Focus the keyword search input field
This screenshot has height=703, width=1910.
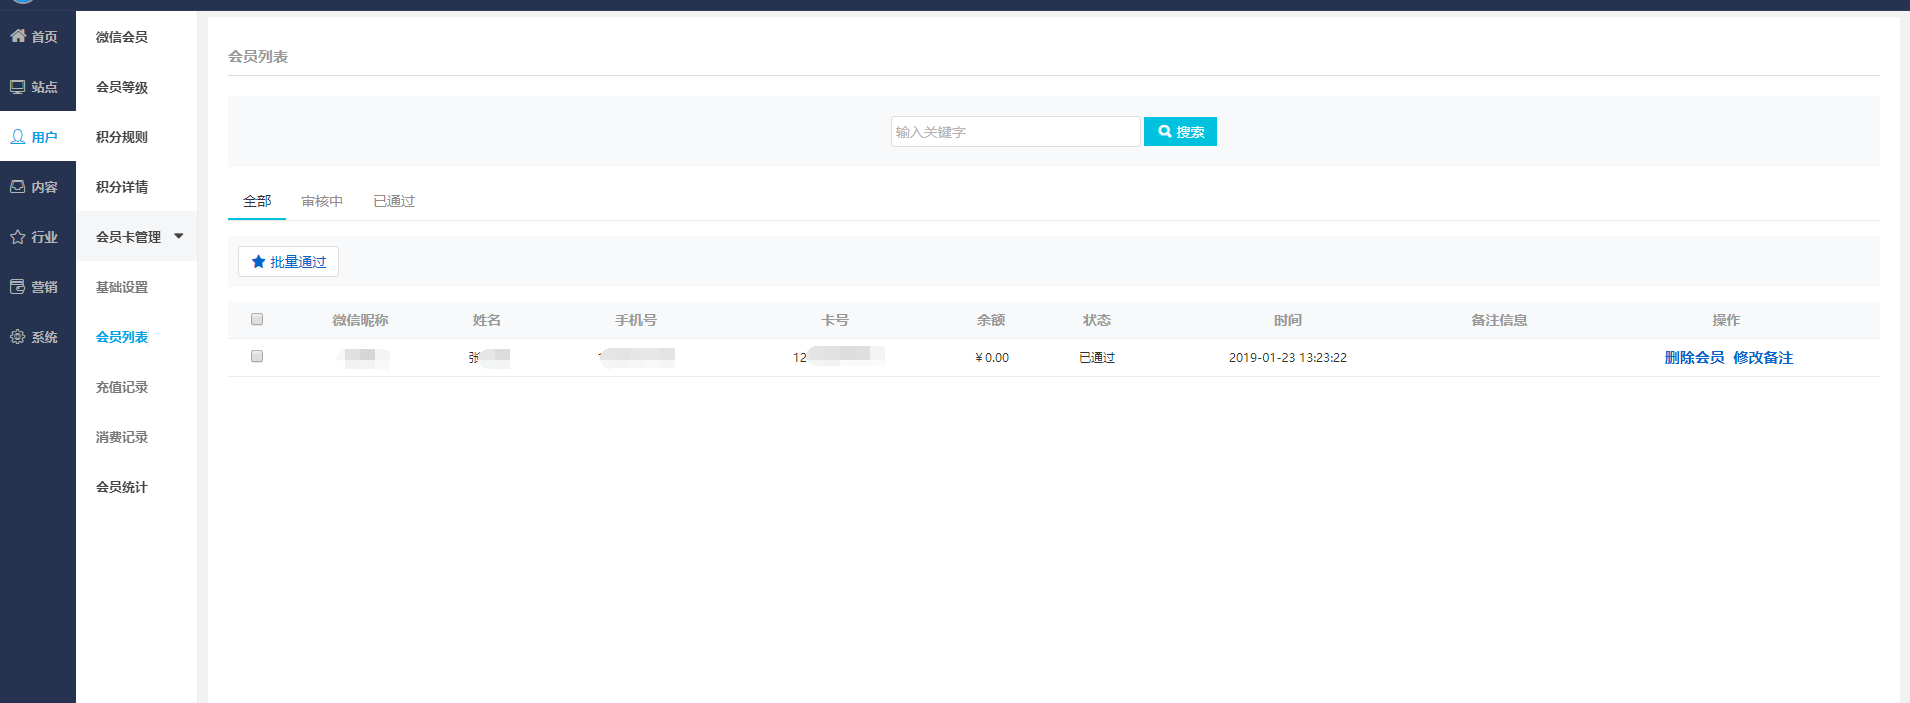click(1015, 131)
